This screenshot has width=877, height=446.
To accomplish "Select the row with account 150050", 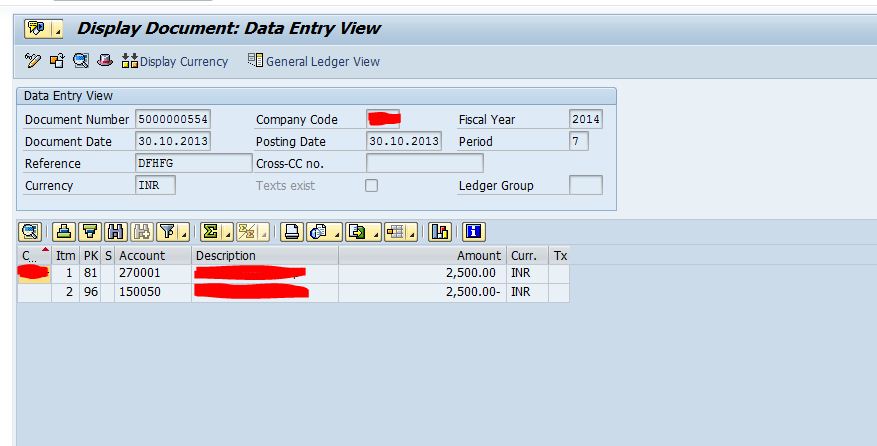I will 34,293.
